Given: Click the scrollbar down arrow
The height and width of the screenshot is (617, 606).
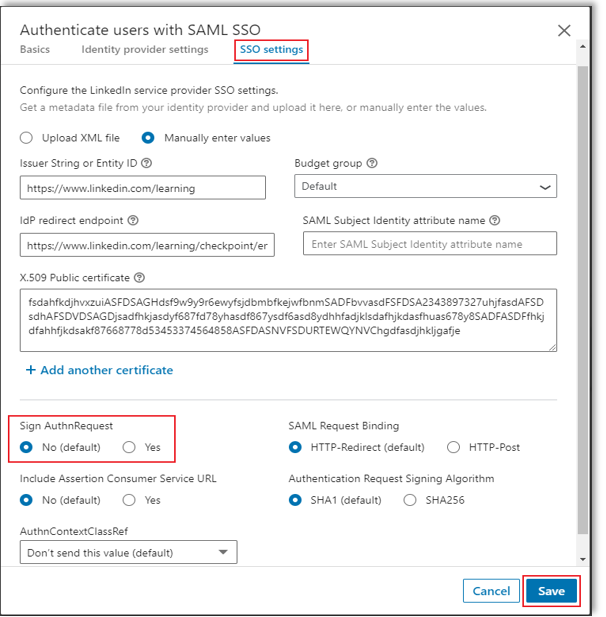Looking at the screenshot, I should point(583,559).
